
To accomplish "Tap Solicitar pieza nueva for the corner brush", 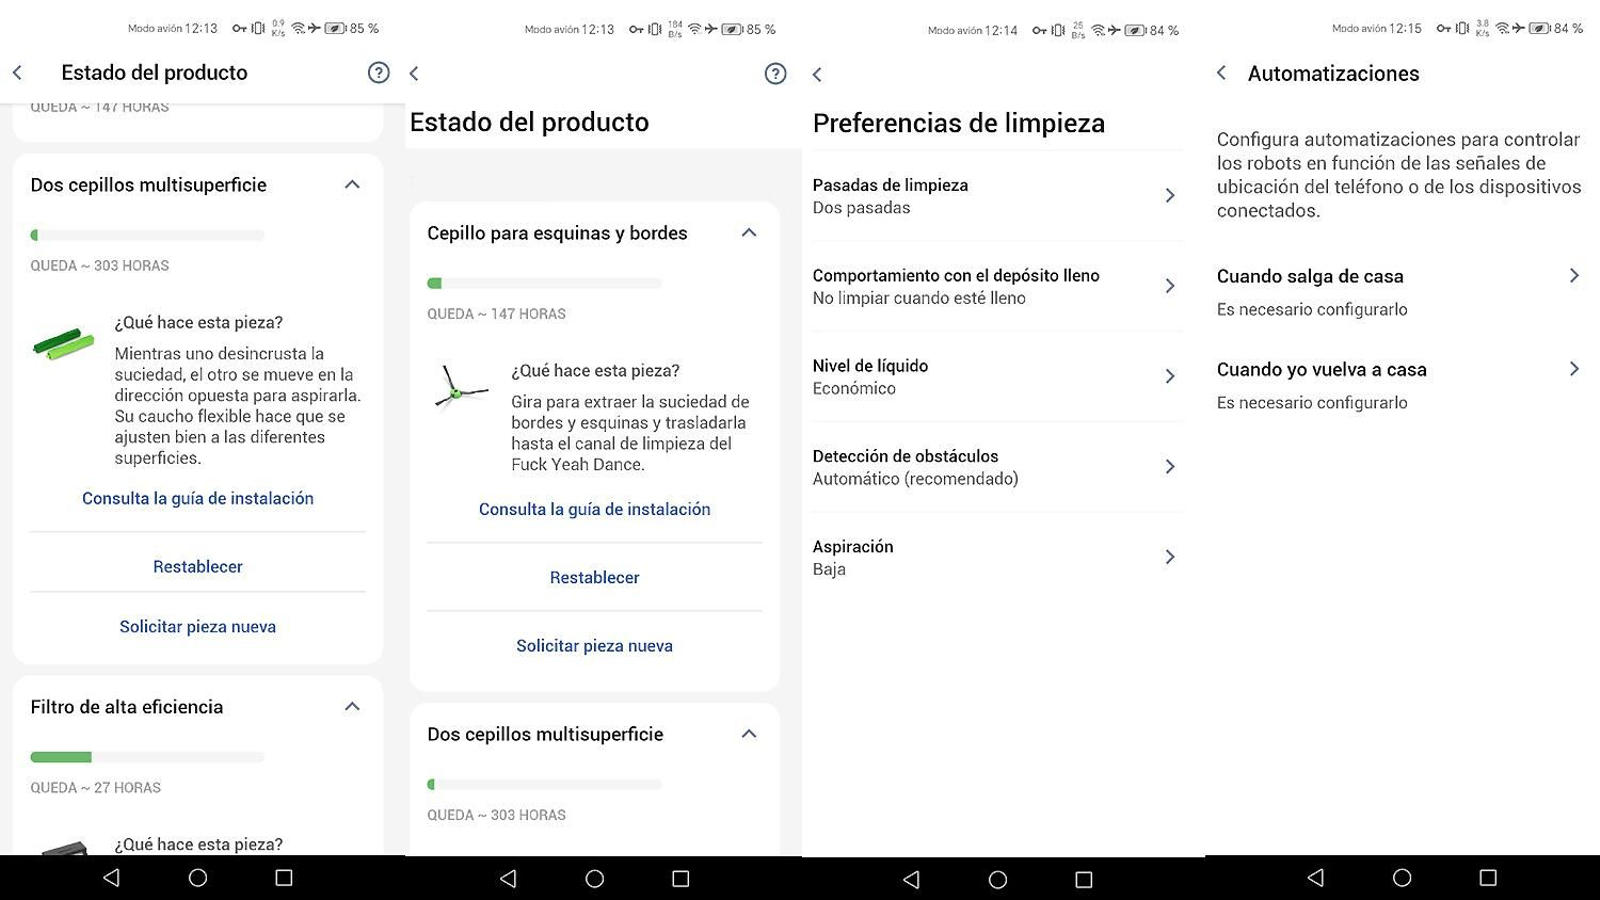I will (x=594, y=645).
